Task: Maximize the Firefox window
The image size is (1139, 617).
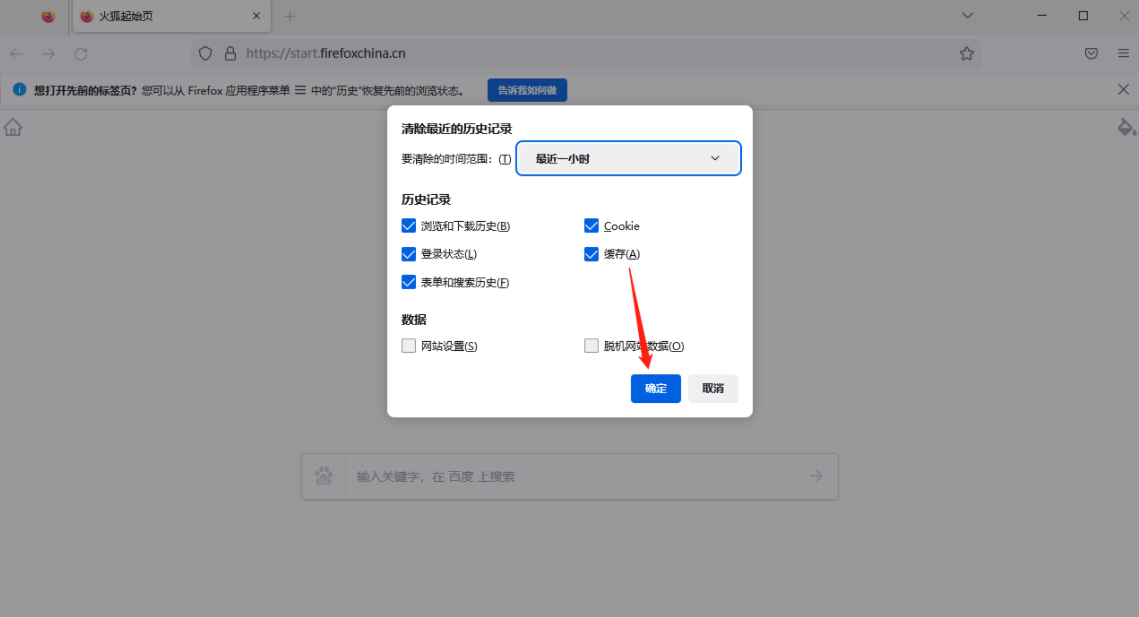Action: point(1083,15)
